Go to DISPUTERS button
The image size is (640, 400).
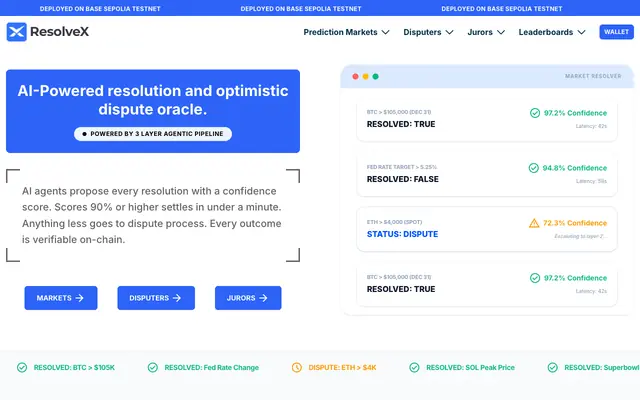click(x=156, y=298)
